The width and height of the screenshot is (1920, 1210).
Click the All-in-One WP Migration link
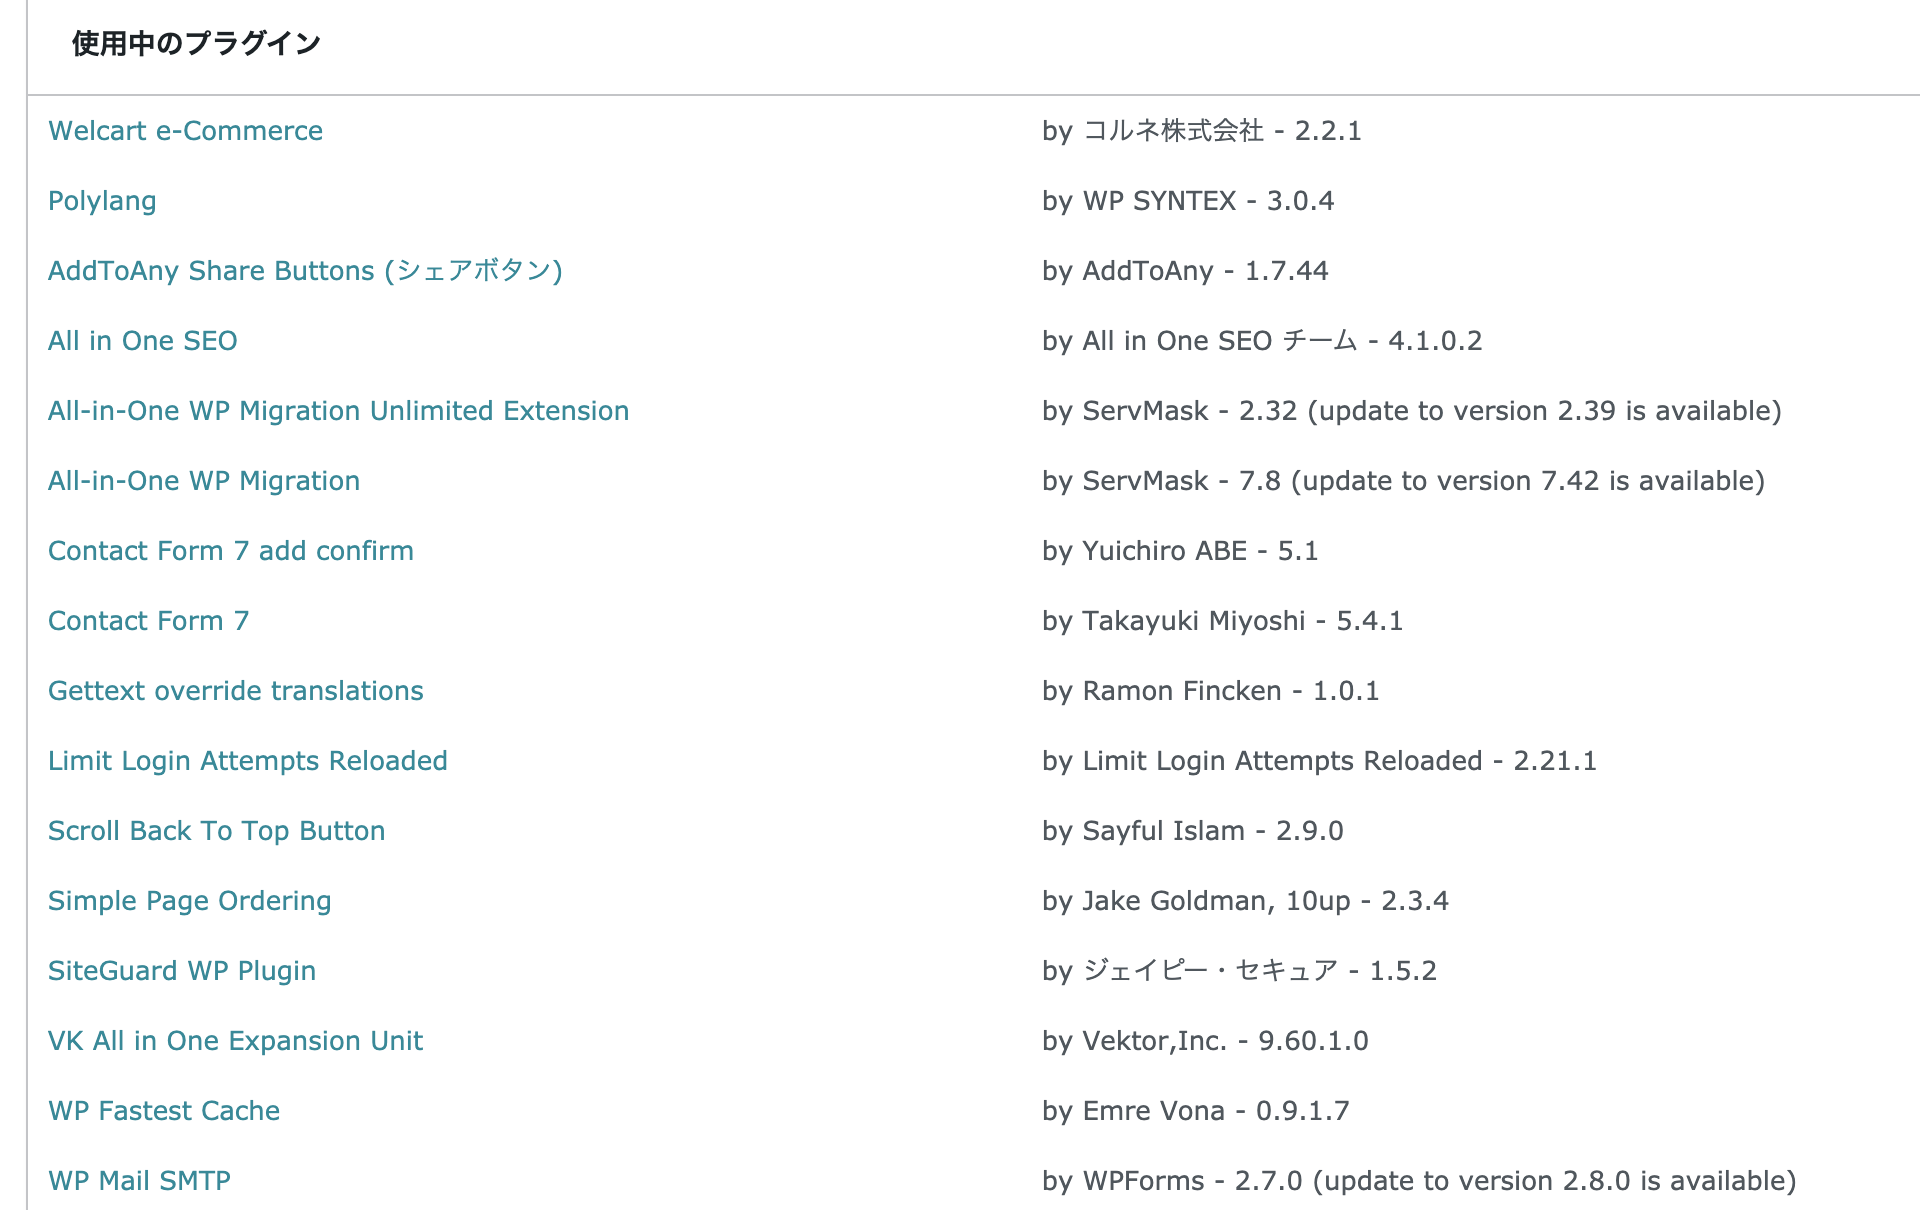pyautogui.click(x=204, y=481)
